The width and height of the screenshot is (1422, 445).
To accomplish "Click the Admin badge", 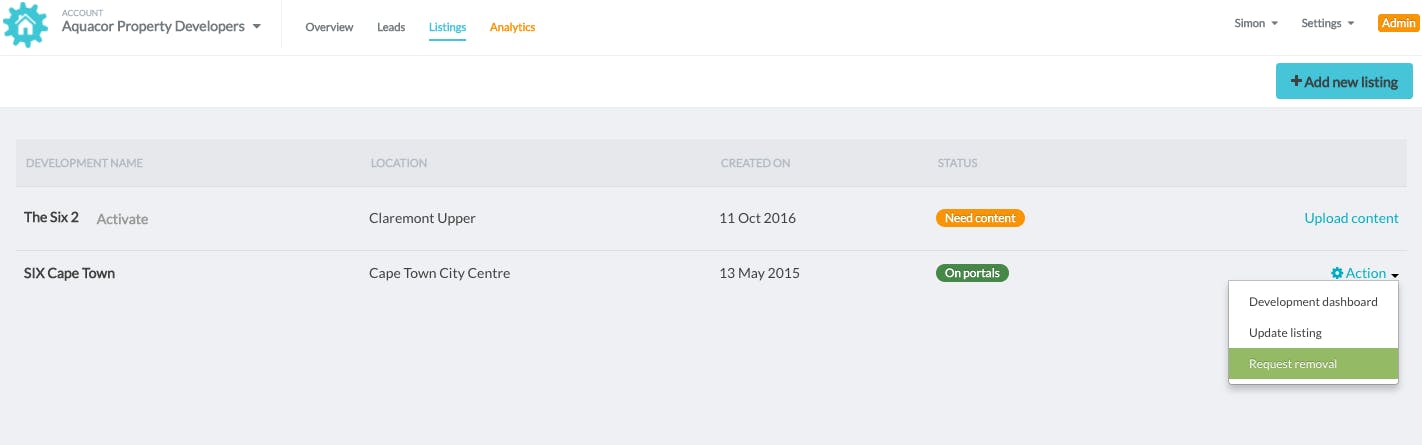I will pos(1397,23).
